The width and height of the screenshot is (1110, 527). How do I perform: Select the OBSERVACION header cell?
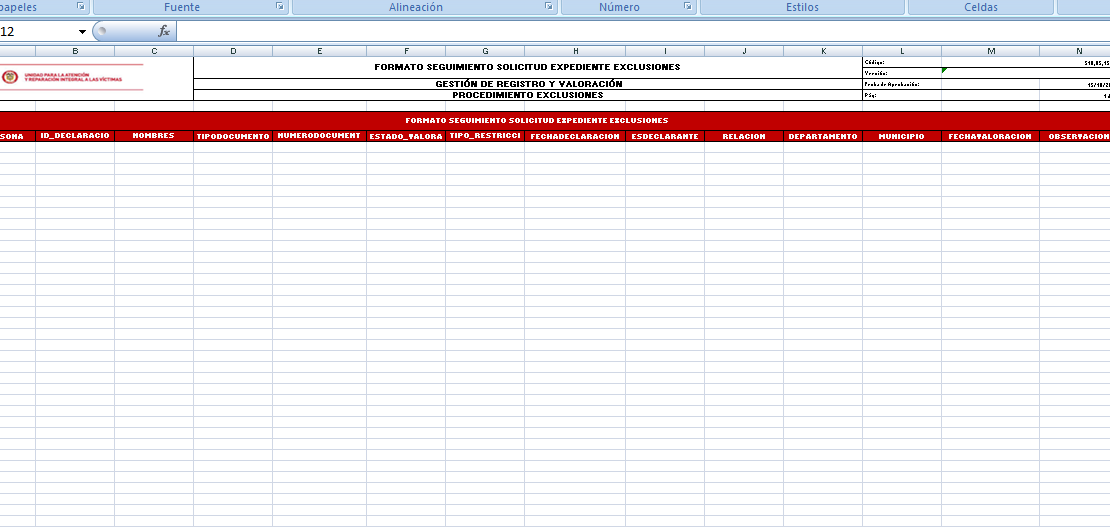(x=1075, y=136)
